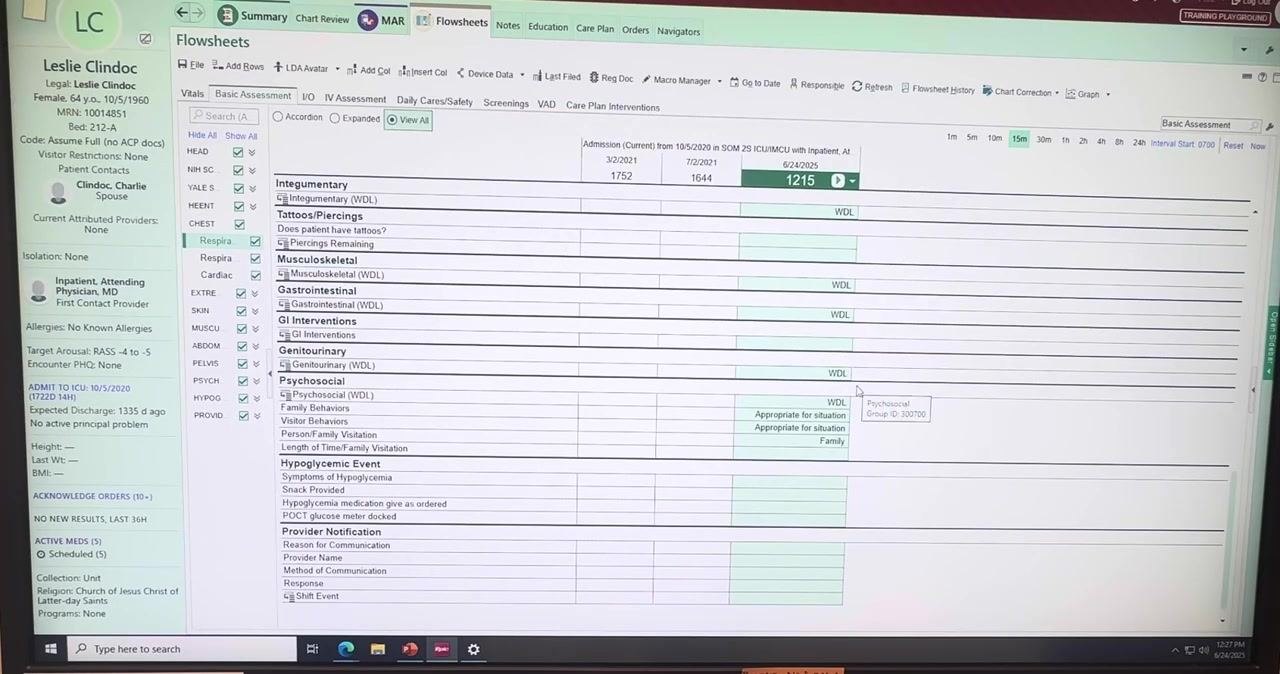Select the 30m time interval
Image resolution: width=1280 pixels, height=674 pixels.
tap(1044, 140)
